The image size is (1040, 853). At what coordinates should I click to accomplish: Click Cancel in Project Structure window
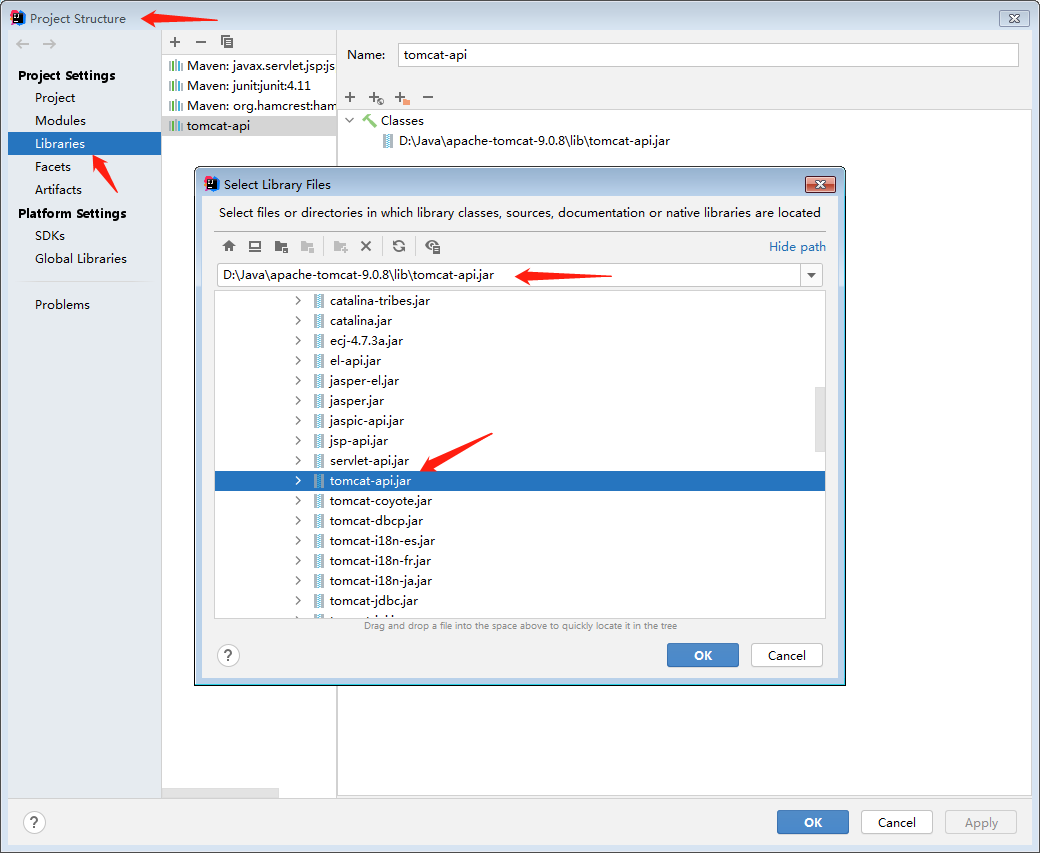(897, 822)
